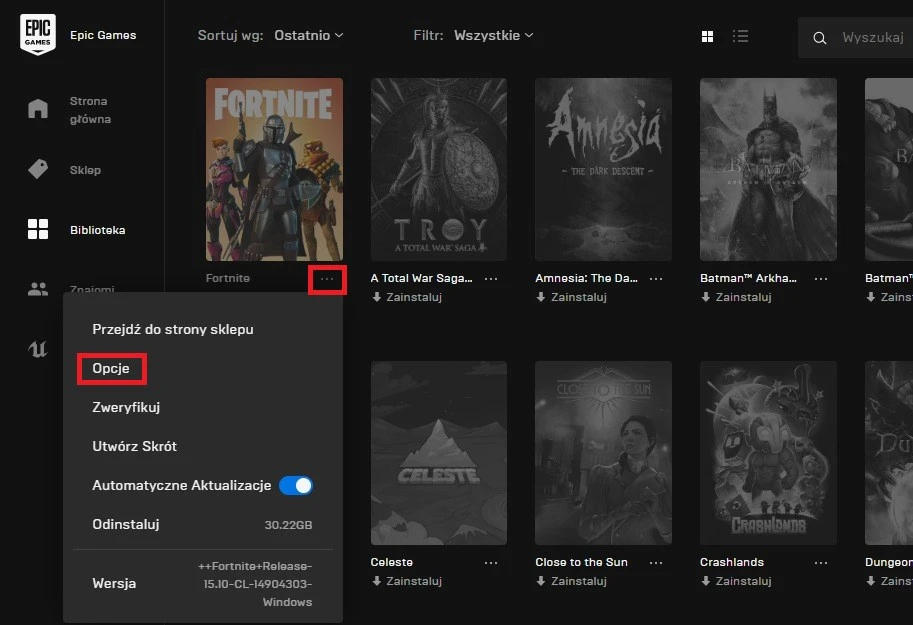Switch to list view layout

pos(740,36)
